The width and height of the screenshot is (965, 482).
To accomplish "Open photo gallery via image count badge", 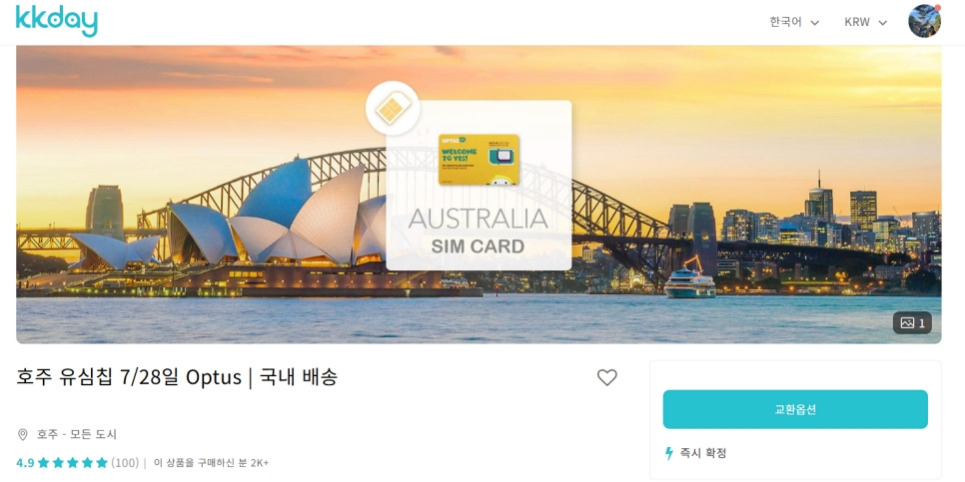I will pyautogui.click(x=912, y=323).
